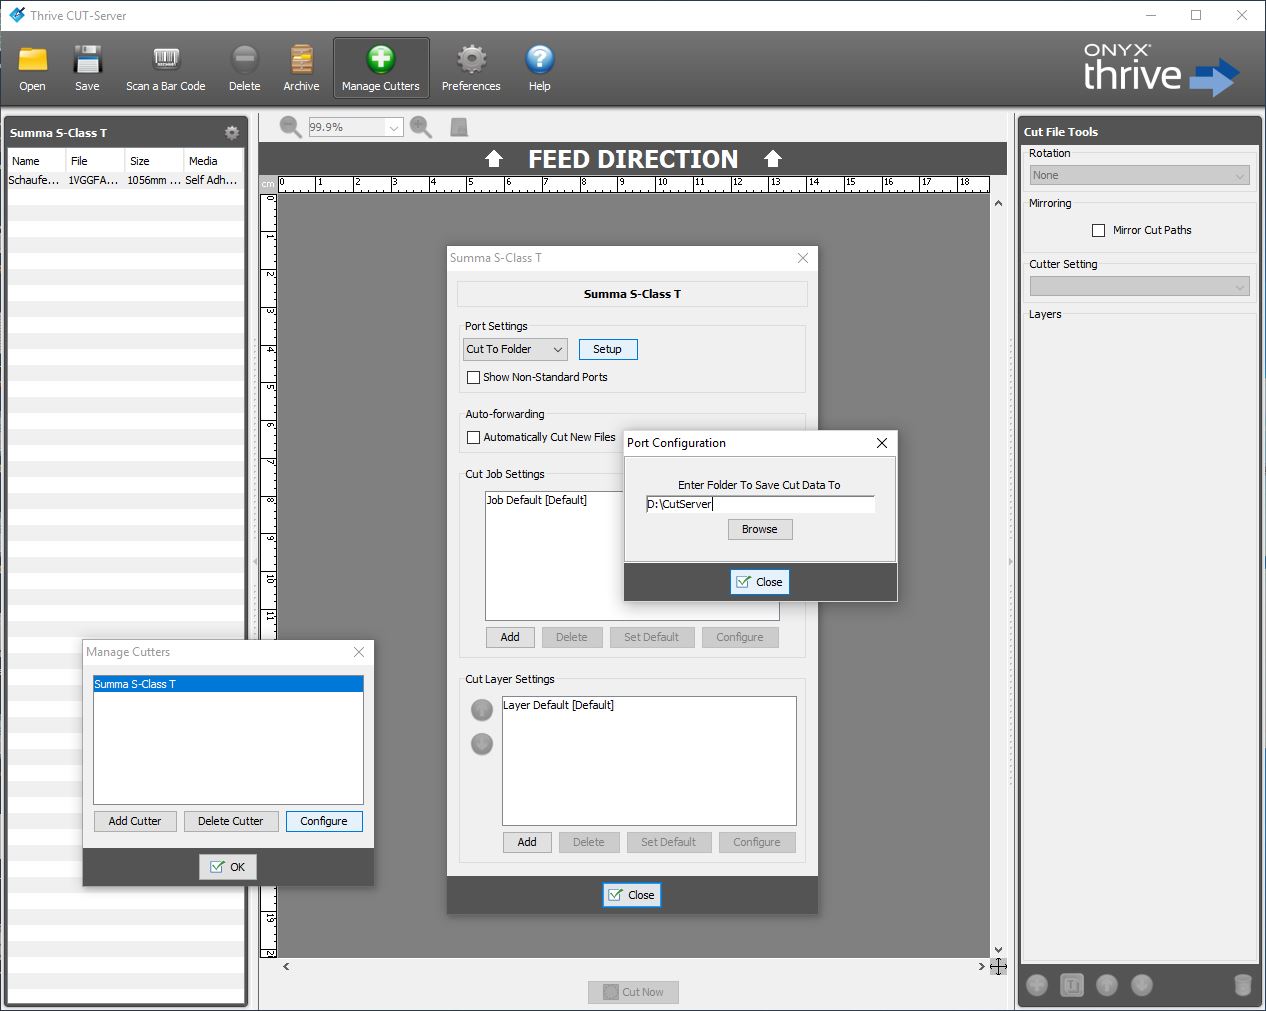Click the Media column header
Viewport: 1266px width, 1011px height.
coord(213,161)
